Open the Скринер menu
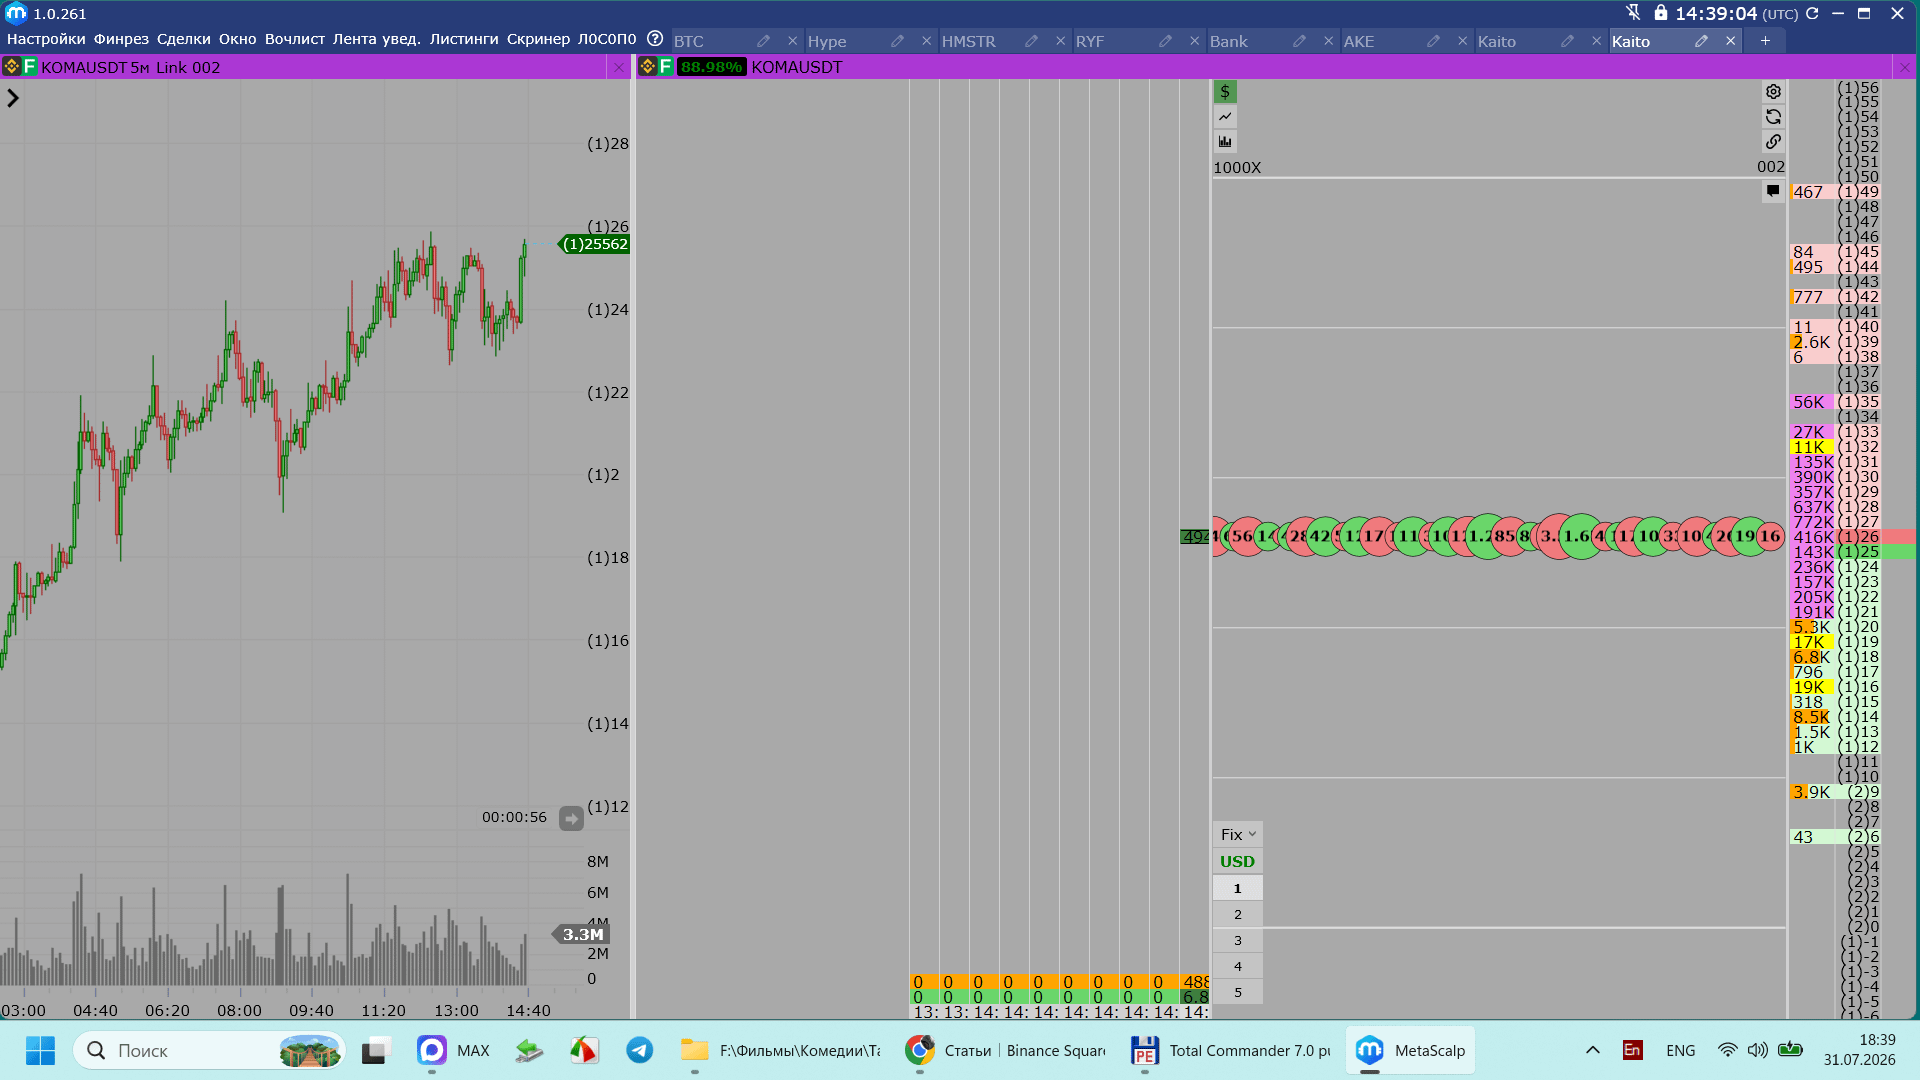Viewport: 1920px width, 1080px height. (538, 39)
